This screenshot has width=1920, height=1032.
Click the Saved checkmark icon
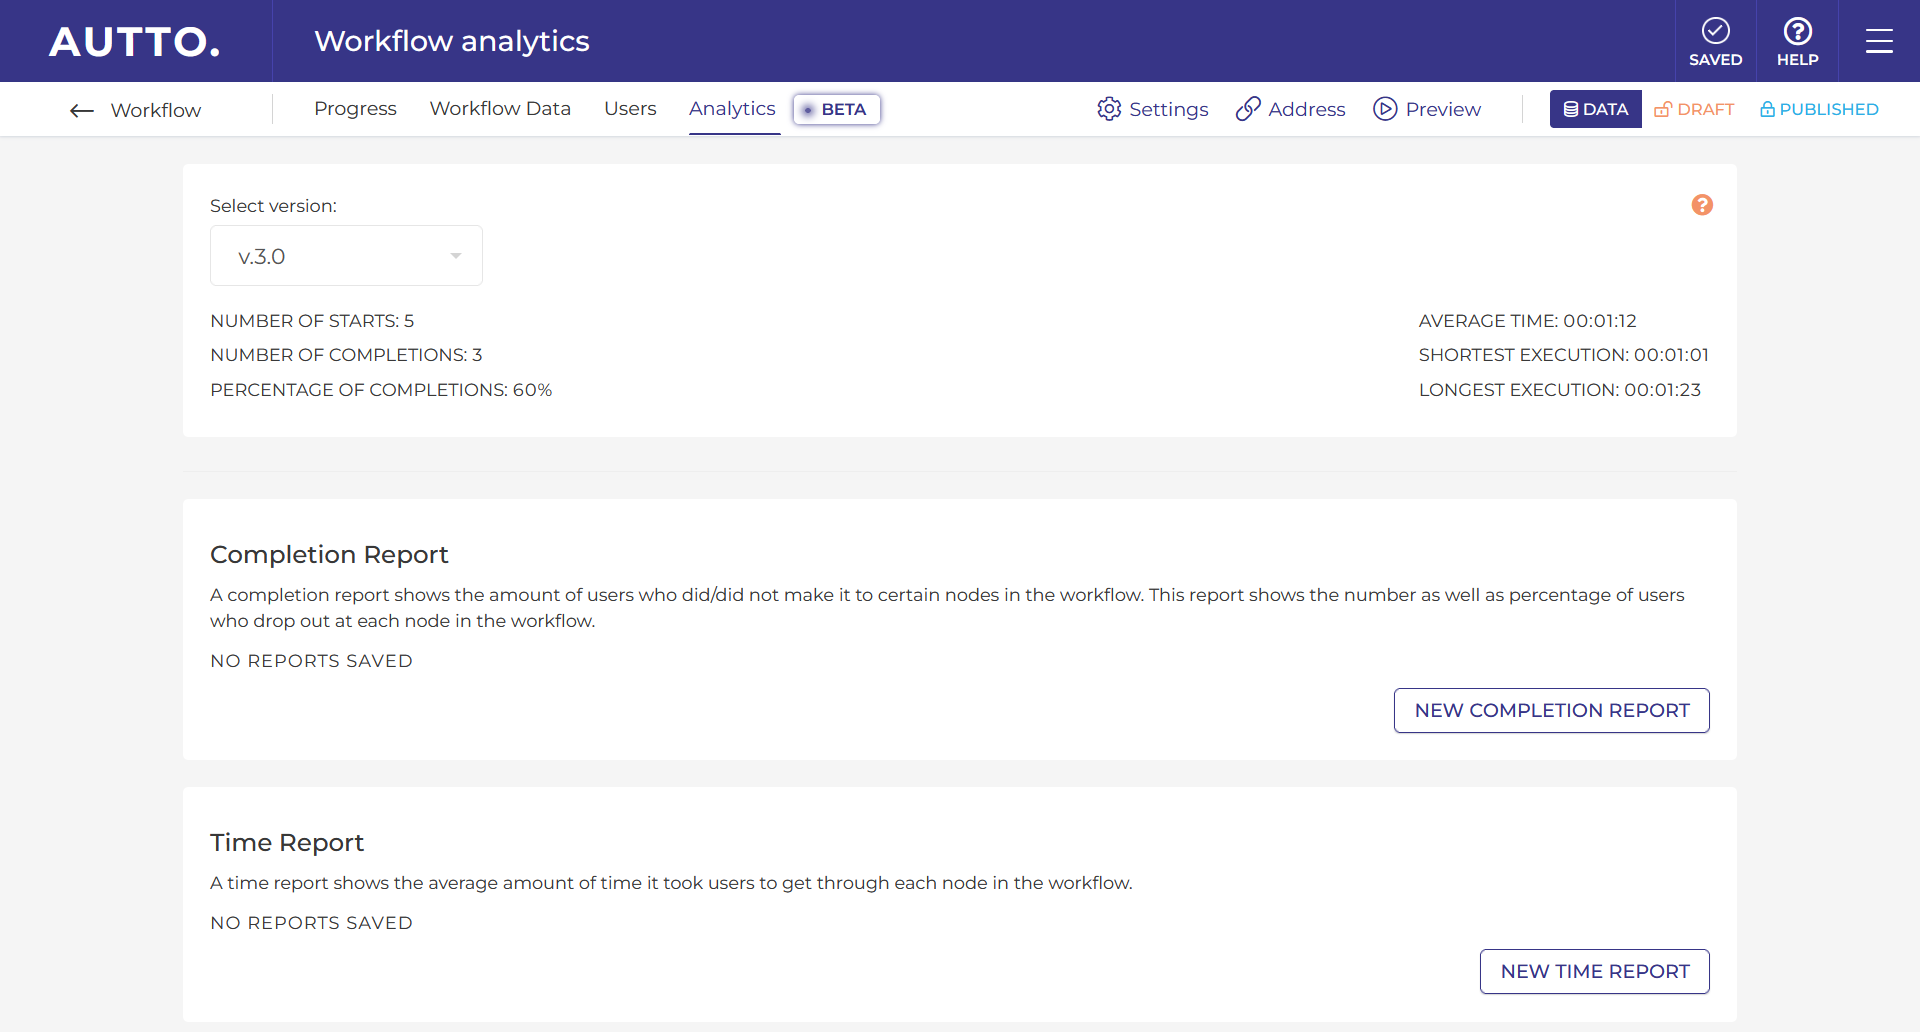1715,31
